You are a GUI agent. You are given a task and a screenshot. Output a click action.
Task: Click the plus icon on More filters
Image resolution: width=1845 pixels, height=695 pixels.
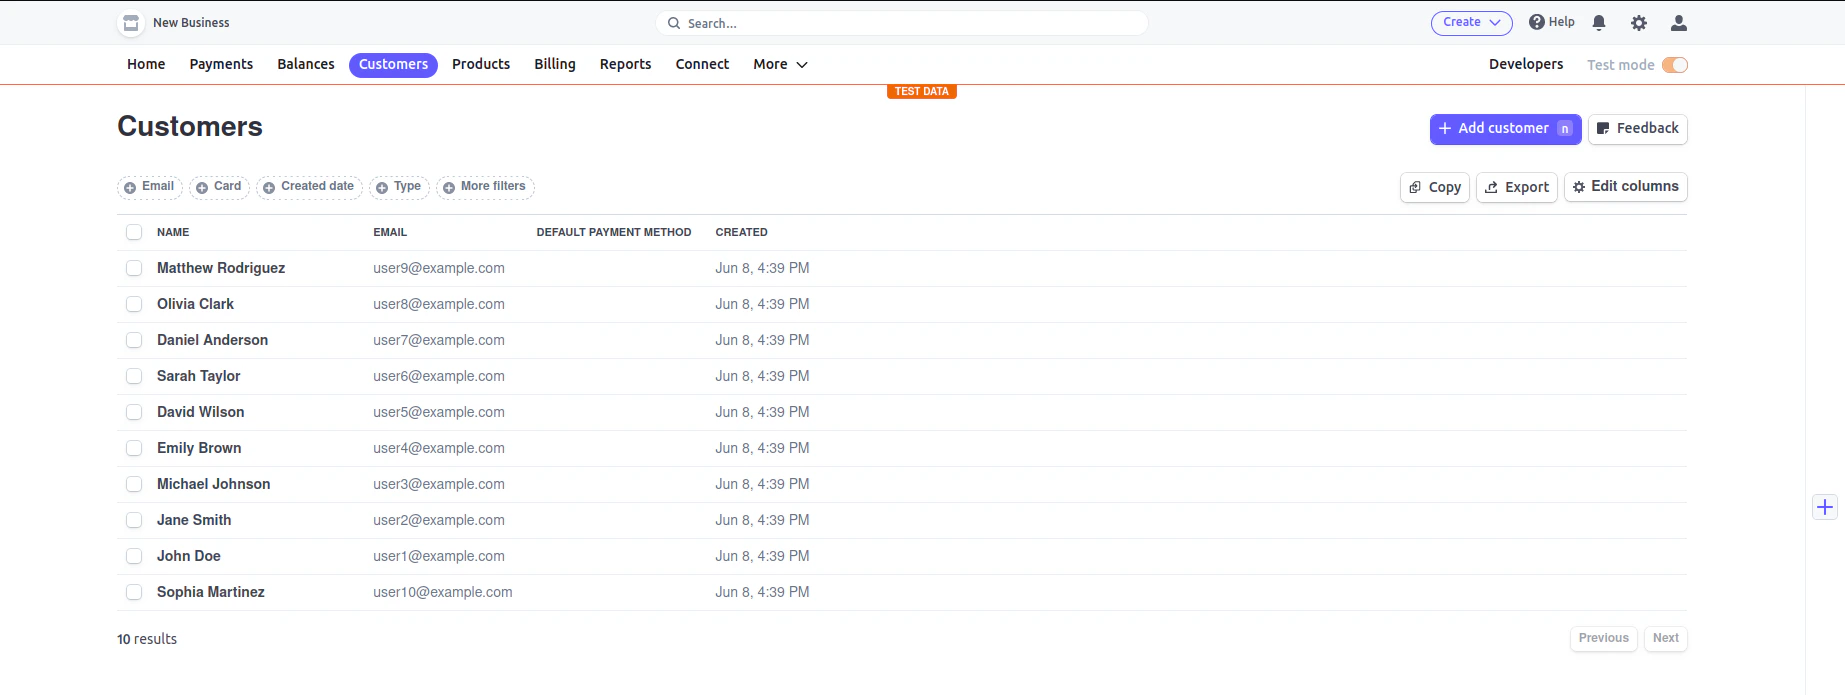[x=449, y=187]
